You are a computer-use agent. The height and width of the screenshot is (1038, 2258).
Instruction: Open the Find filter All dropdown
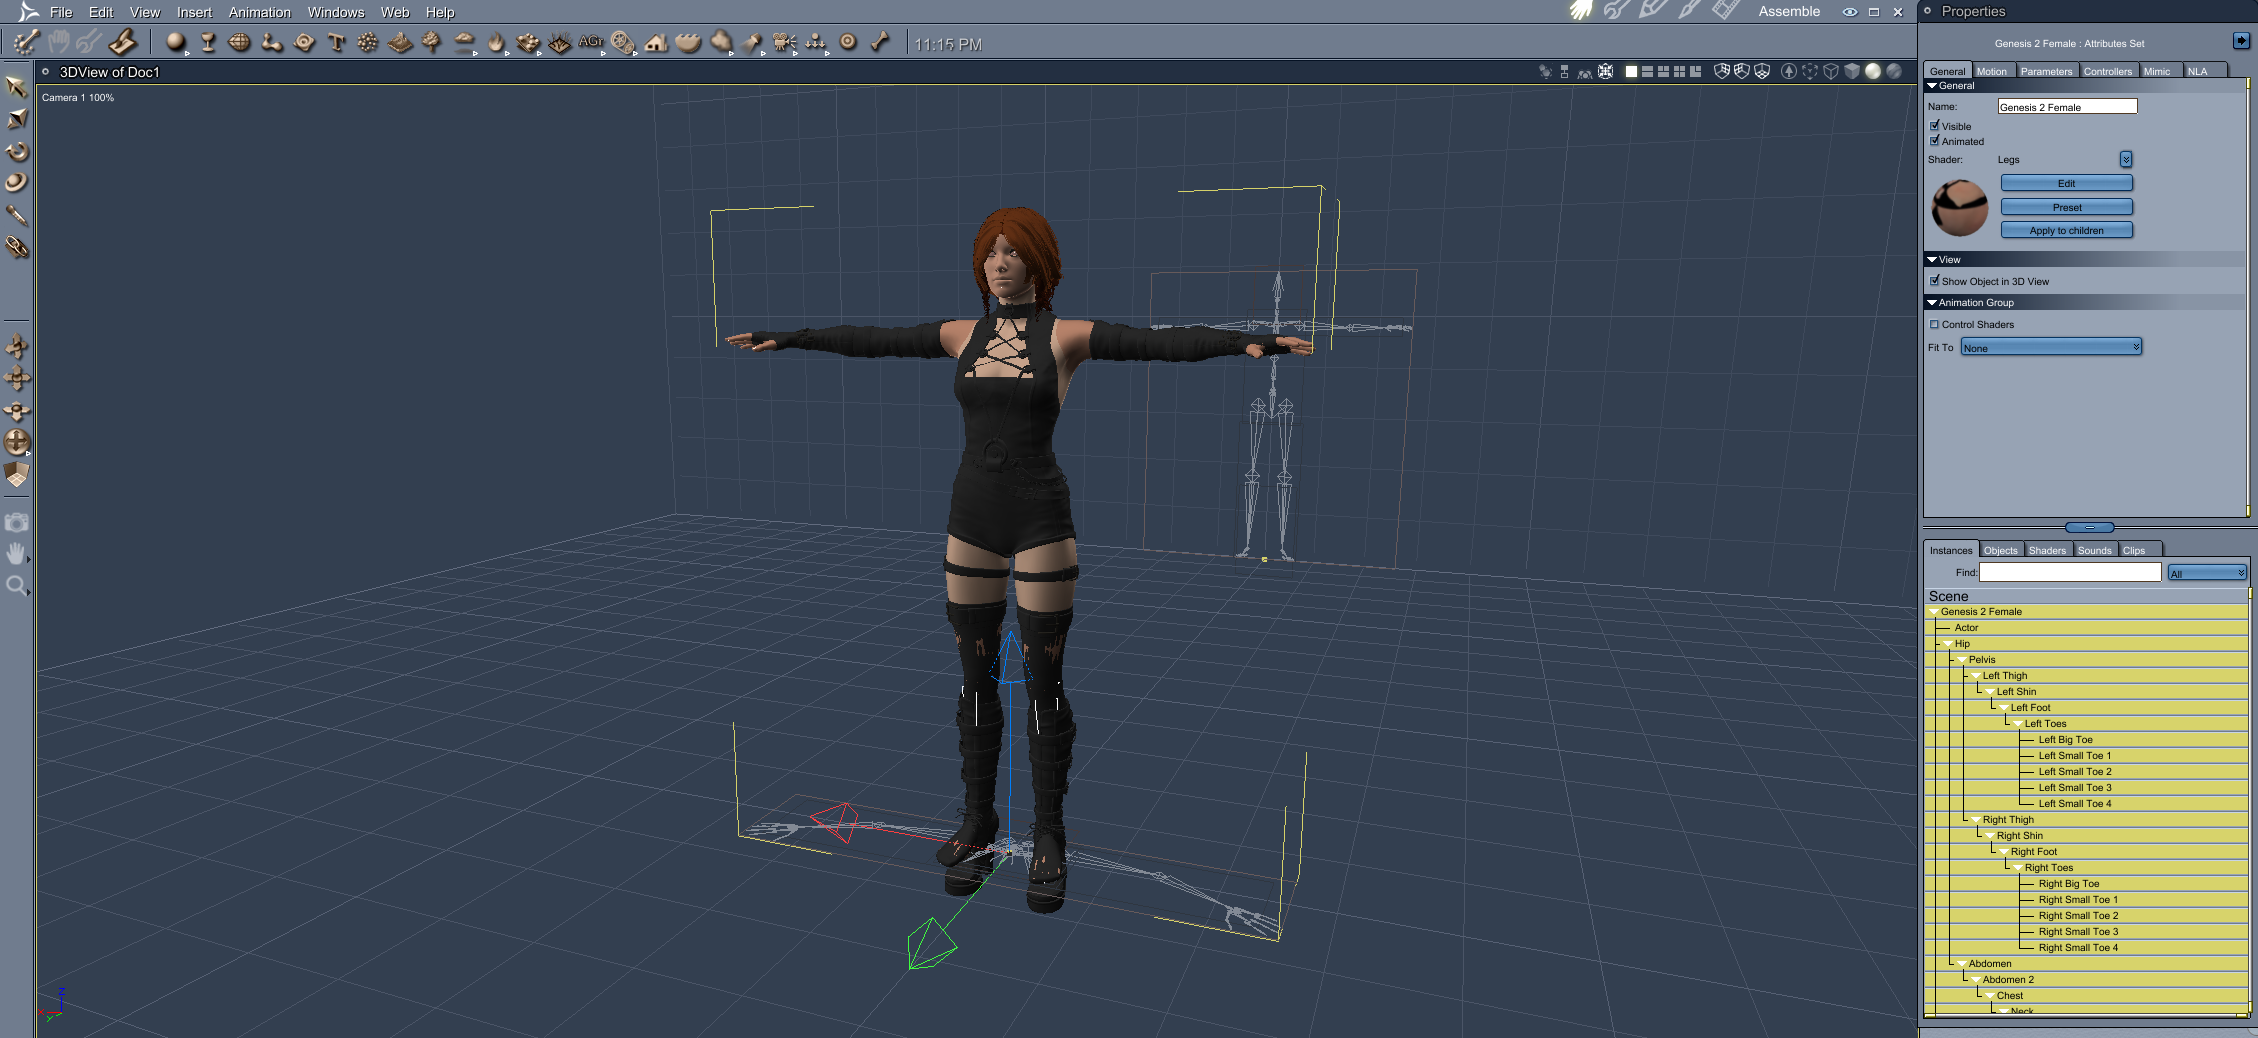pos(2207,573)
